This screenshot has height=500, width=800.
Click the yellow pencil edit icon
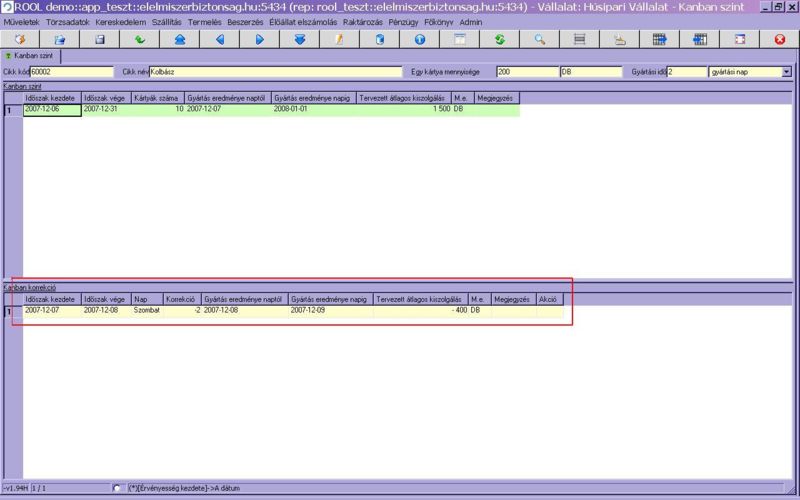[340, 39]
